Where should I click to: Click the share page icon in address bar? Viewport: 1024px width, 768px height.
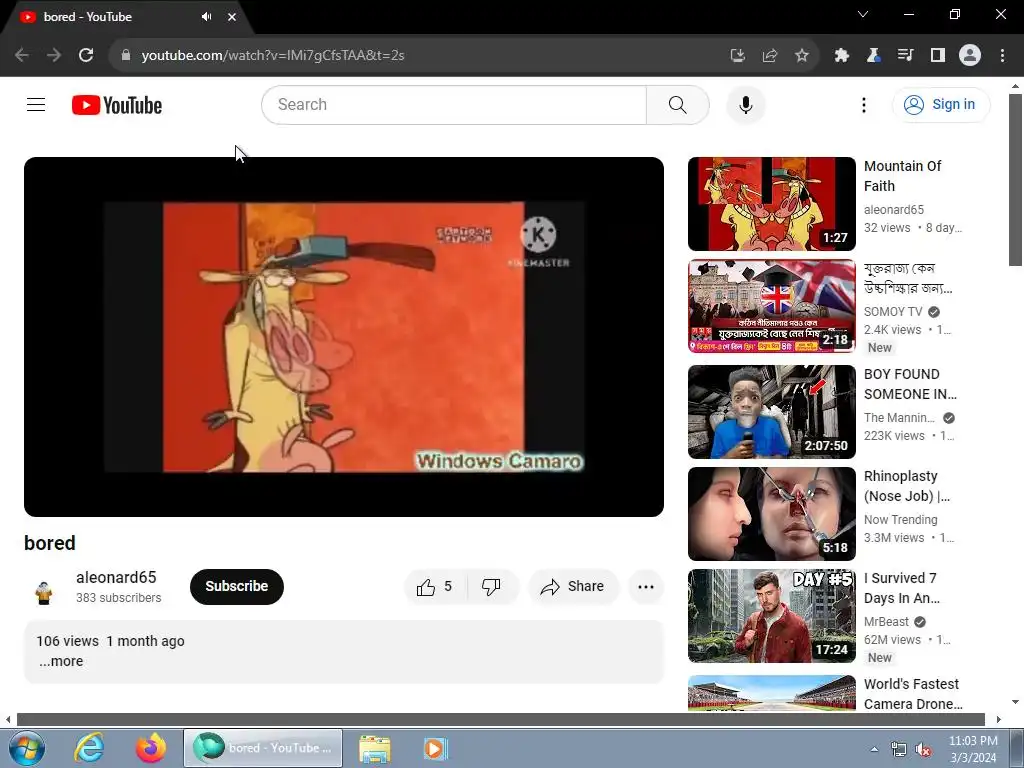point(770,55)
